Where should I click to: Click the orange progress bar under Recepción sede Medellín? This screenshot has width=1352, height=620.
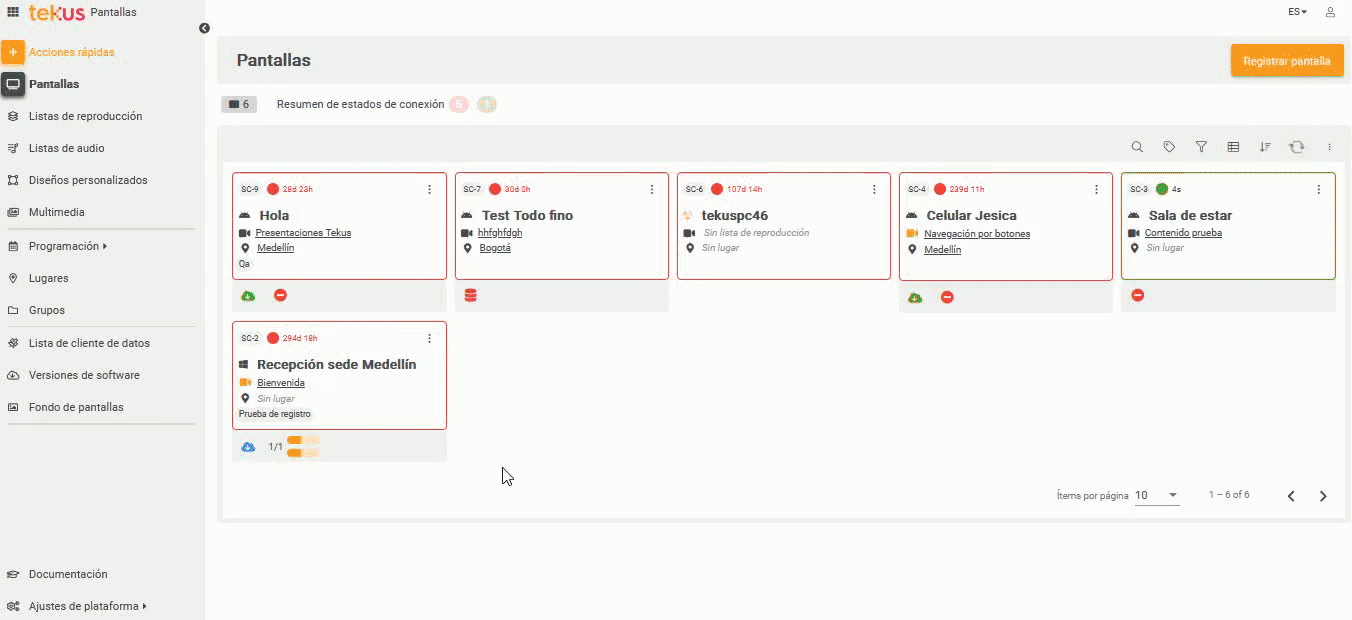pyautogui.click(x=302, y=446)
